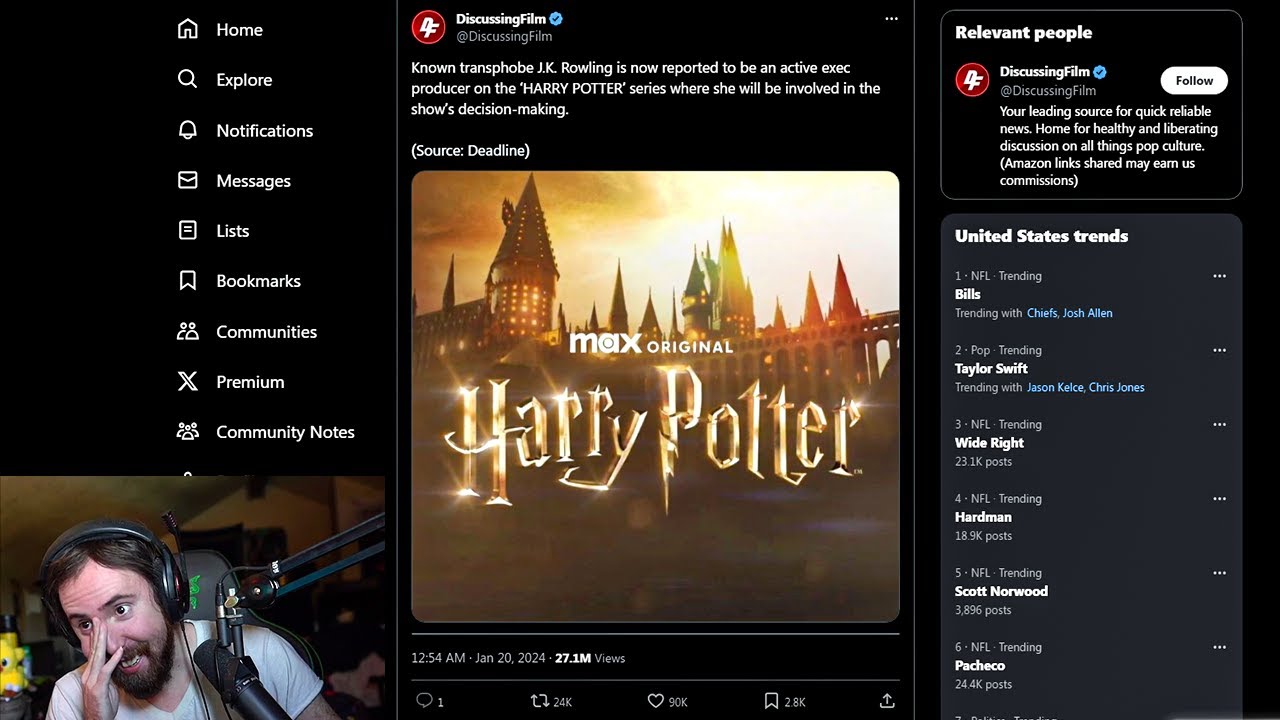This screenshot has height=720, width=1280.
Task: Go to Messages in navigation
Action: [253, 181]
